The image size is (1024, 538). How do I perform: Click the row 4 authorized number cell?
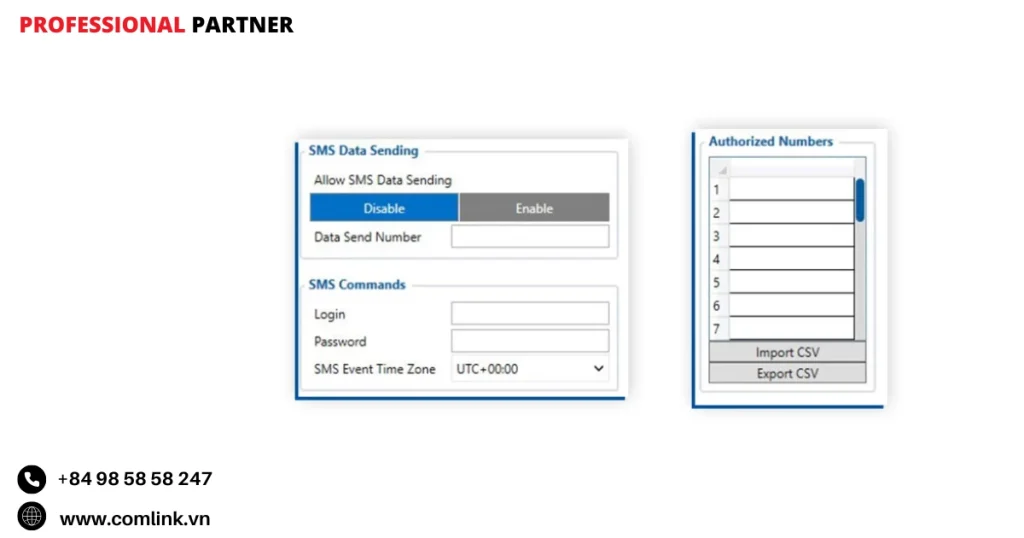point(790,259)
